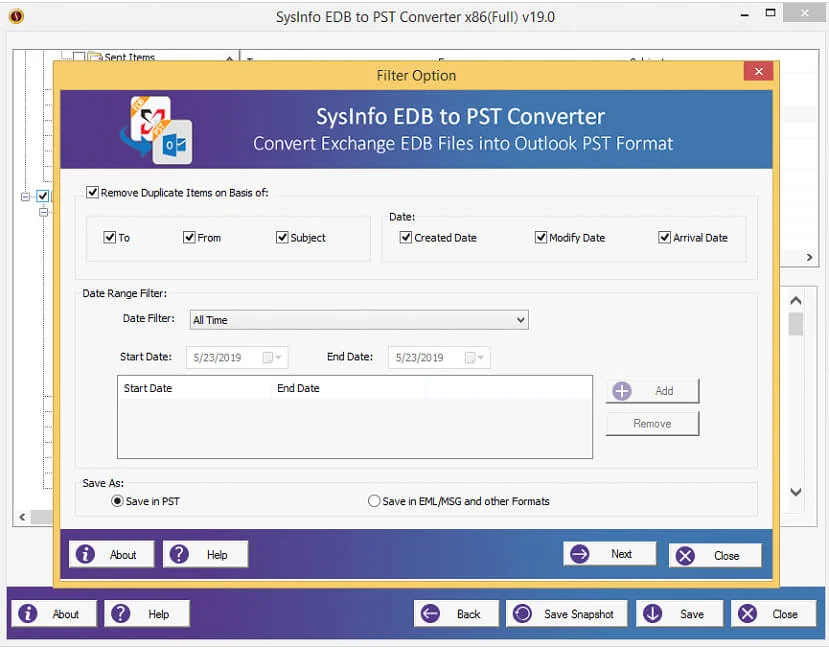
Task: Click the About info icon in Filter dialog
Action: coord(87,554)
